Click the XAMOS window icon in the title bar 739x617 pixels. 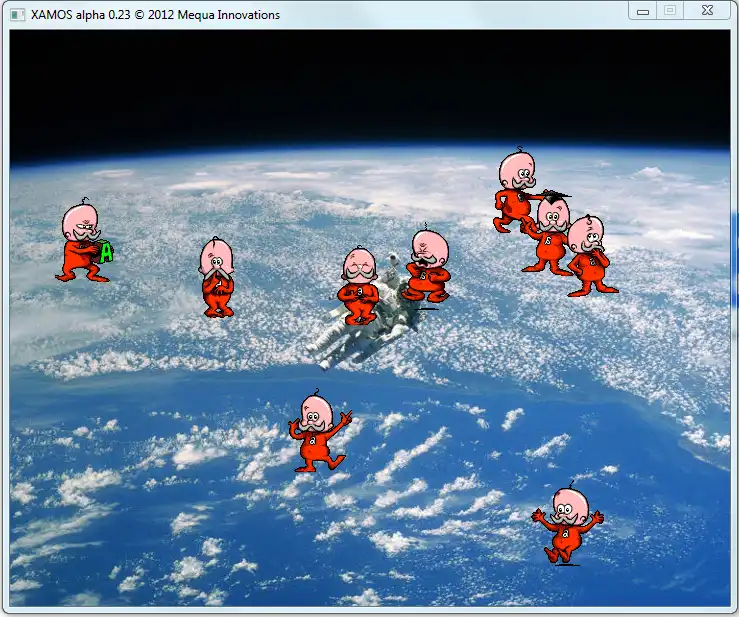[x=18, y=15]
